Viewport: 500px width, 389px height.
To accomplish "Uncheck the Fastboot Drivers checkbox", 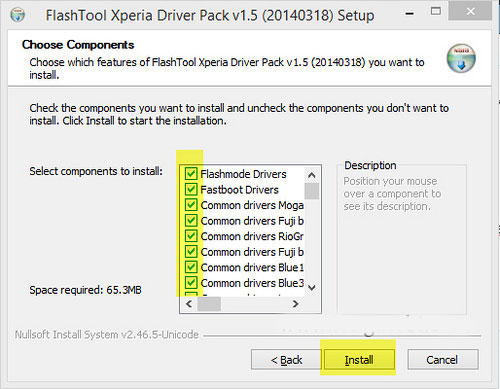I will [191, 189].
